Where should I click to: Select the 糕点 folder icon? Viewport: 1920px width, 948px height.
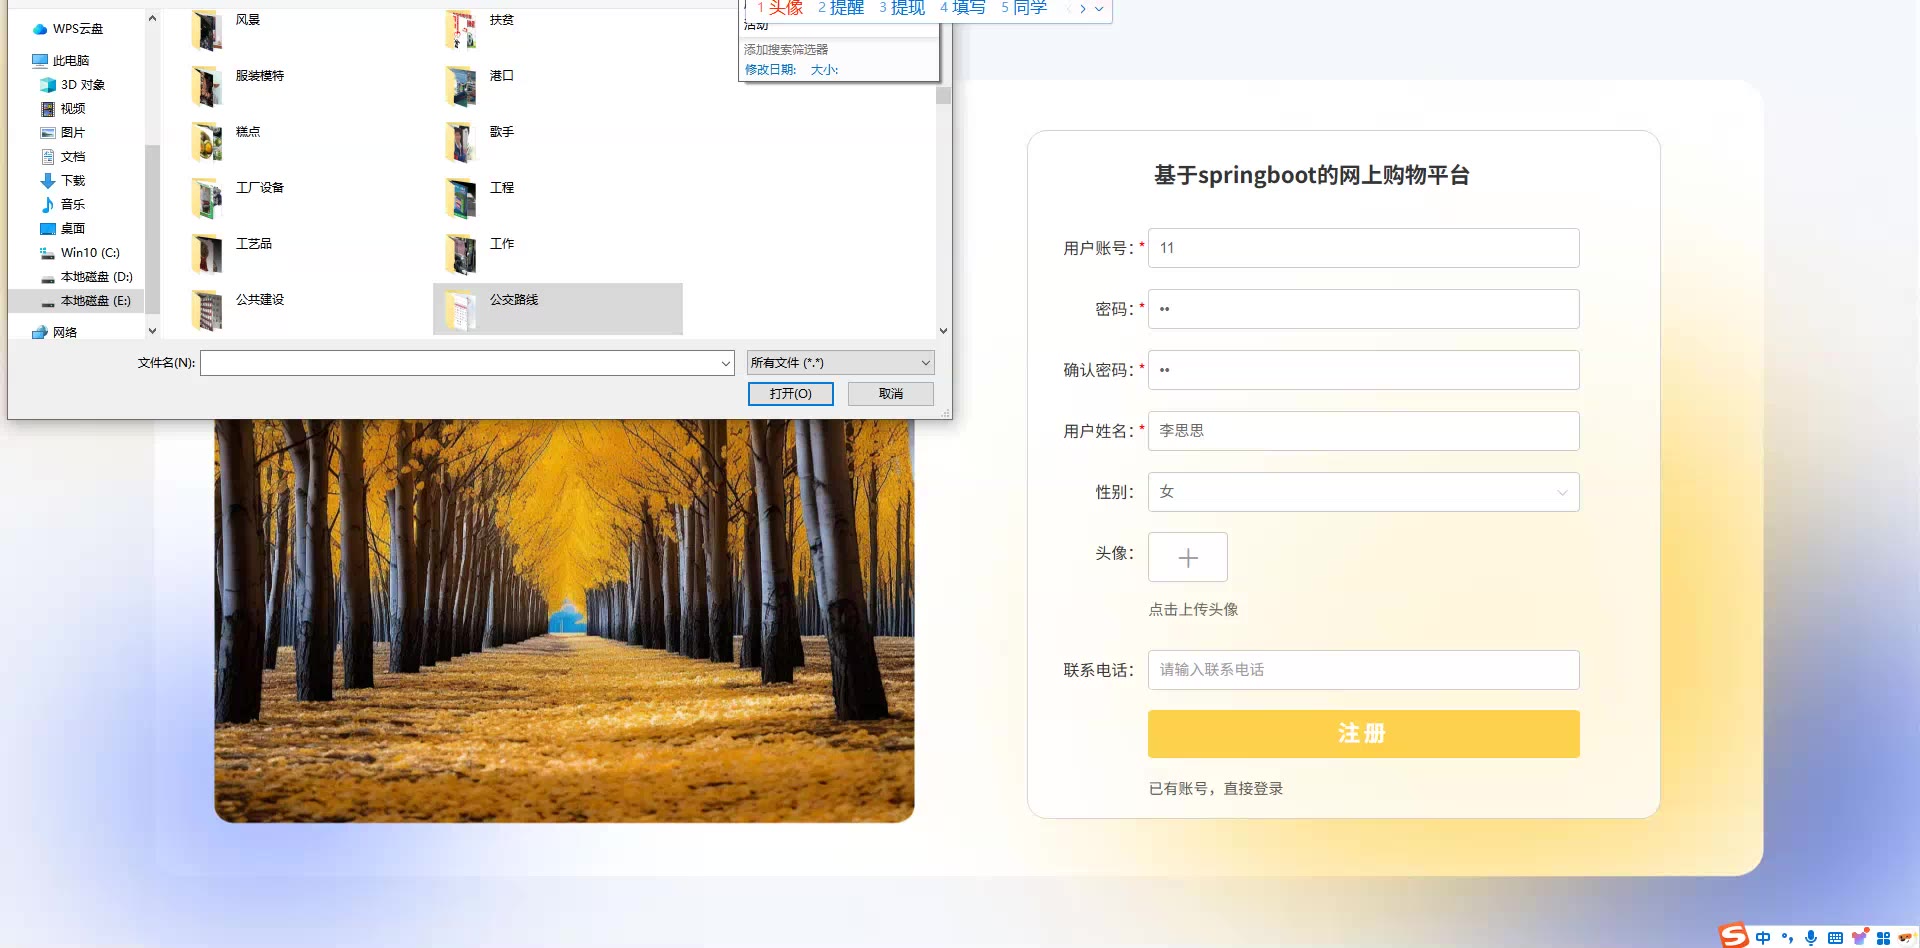tap(207, 143)
